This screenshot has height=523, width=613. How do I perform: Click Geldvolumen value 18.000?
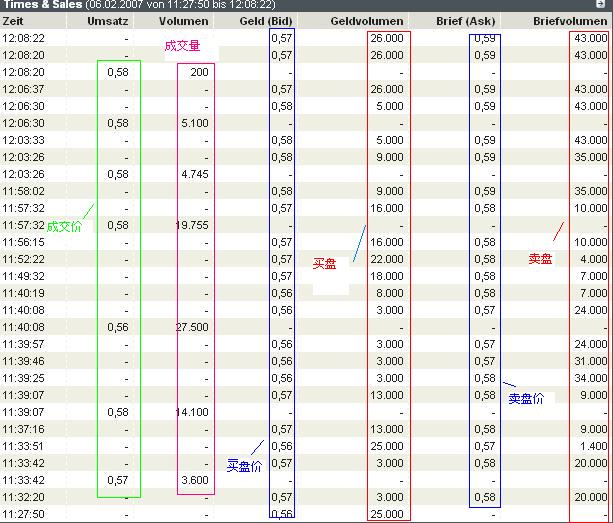click(387, 276)
